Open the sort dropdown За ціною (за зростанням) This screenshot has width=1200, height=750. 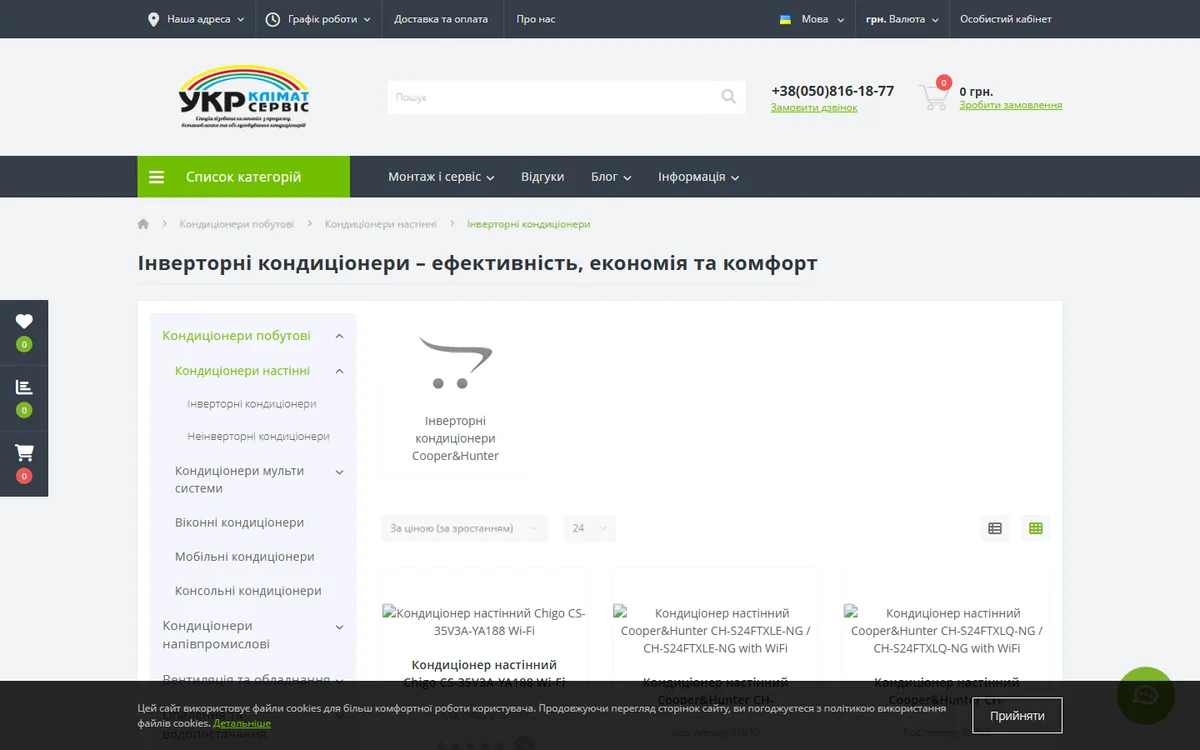(x=465, y=528)
